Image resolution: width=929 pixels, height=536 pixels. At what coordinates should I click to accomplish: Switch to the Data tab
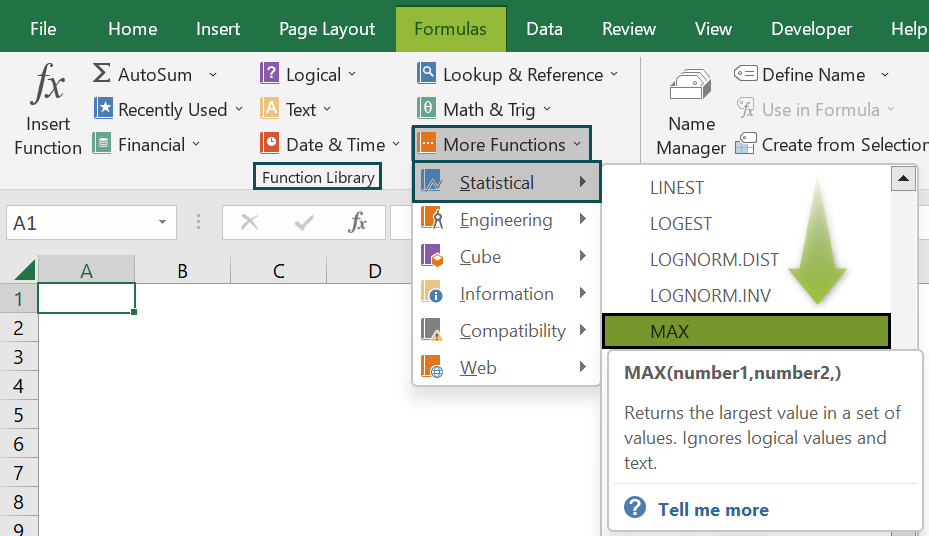(x=544, y=29)
